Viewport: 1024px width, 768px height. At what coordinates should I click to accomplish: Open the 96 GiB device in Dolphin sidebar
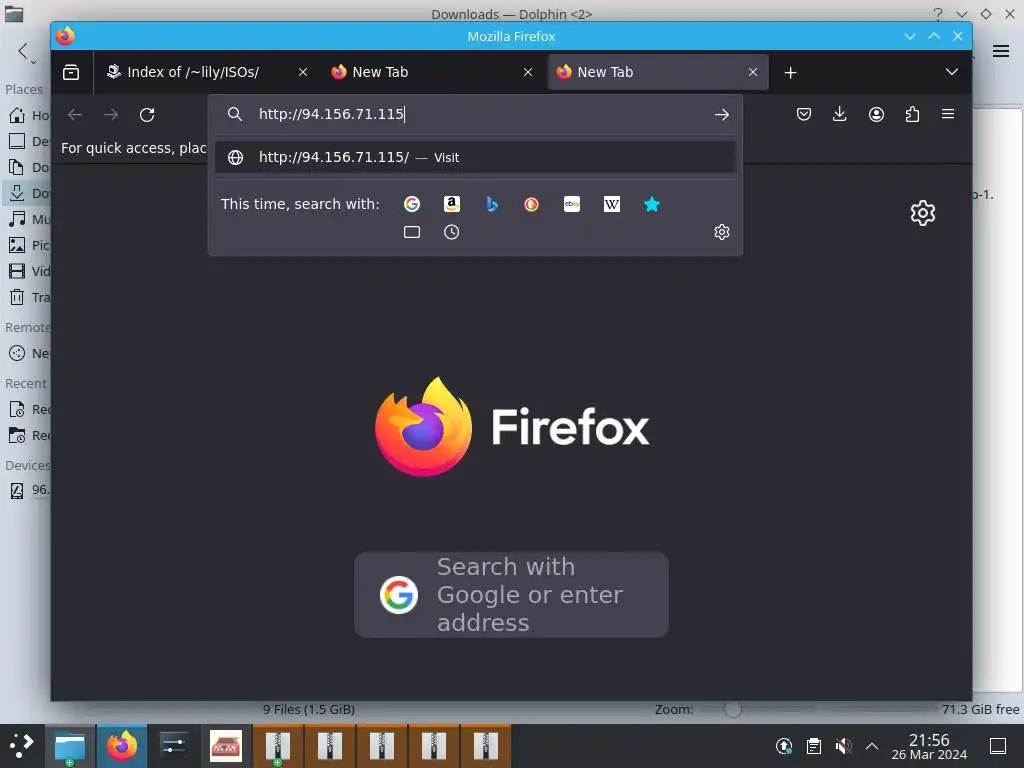[29, 490]
